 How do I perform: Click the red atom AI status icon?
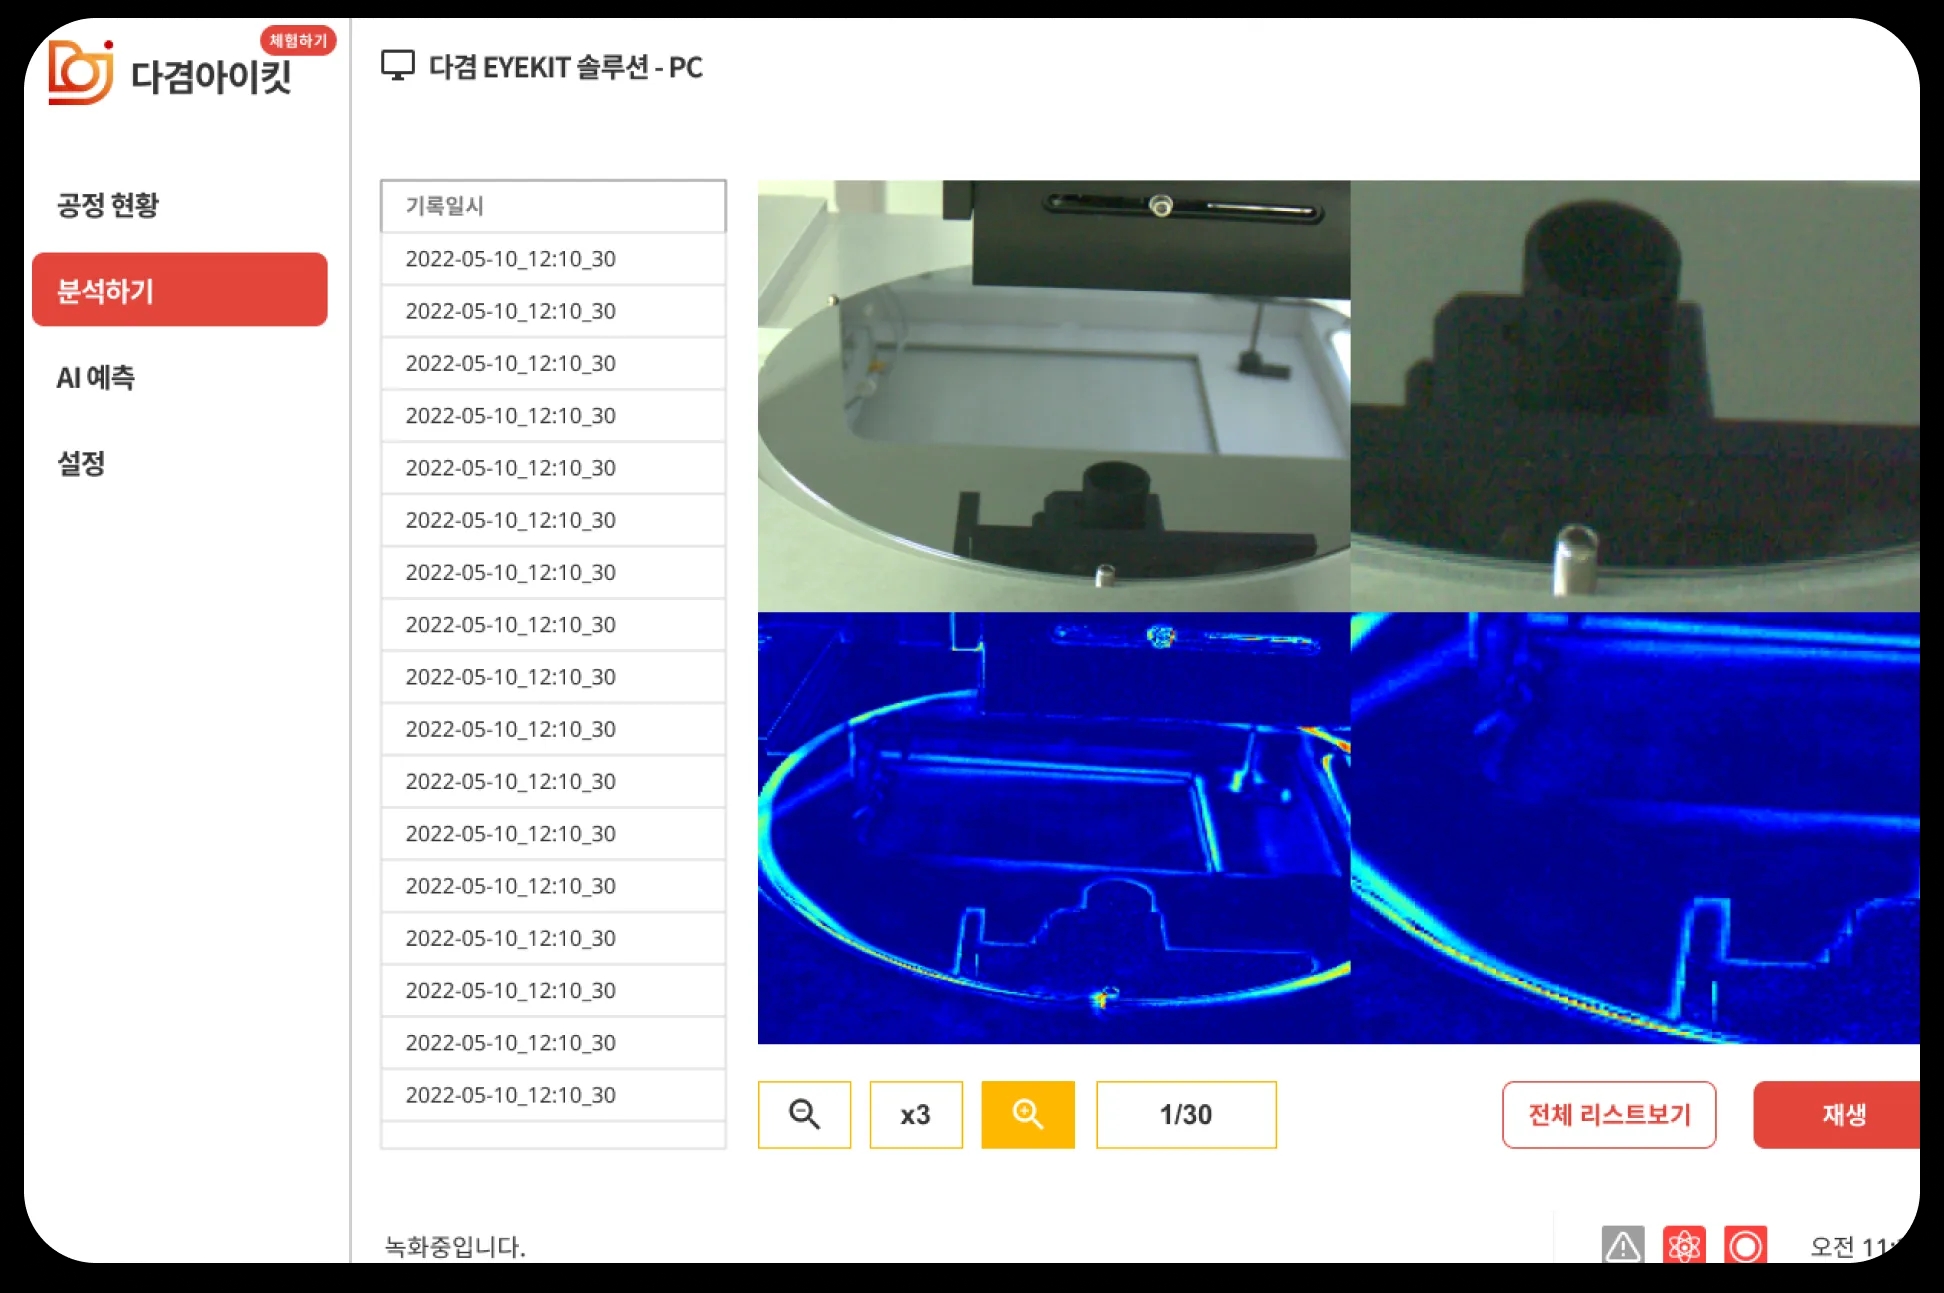tap(1684, 1246)
